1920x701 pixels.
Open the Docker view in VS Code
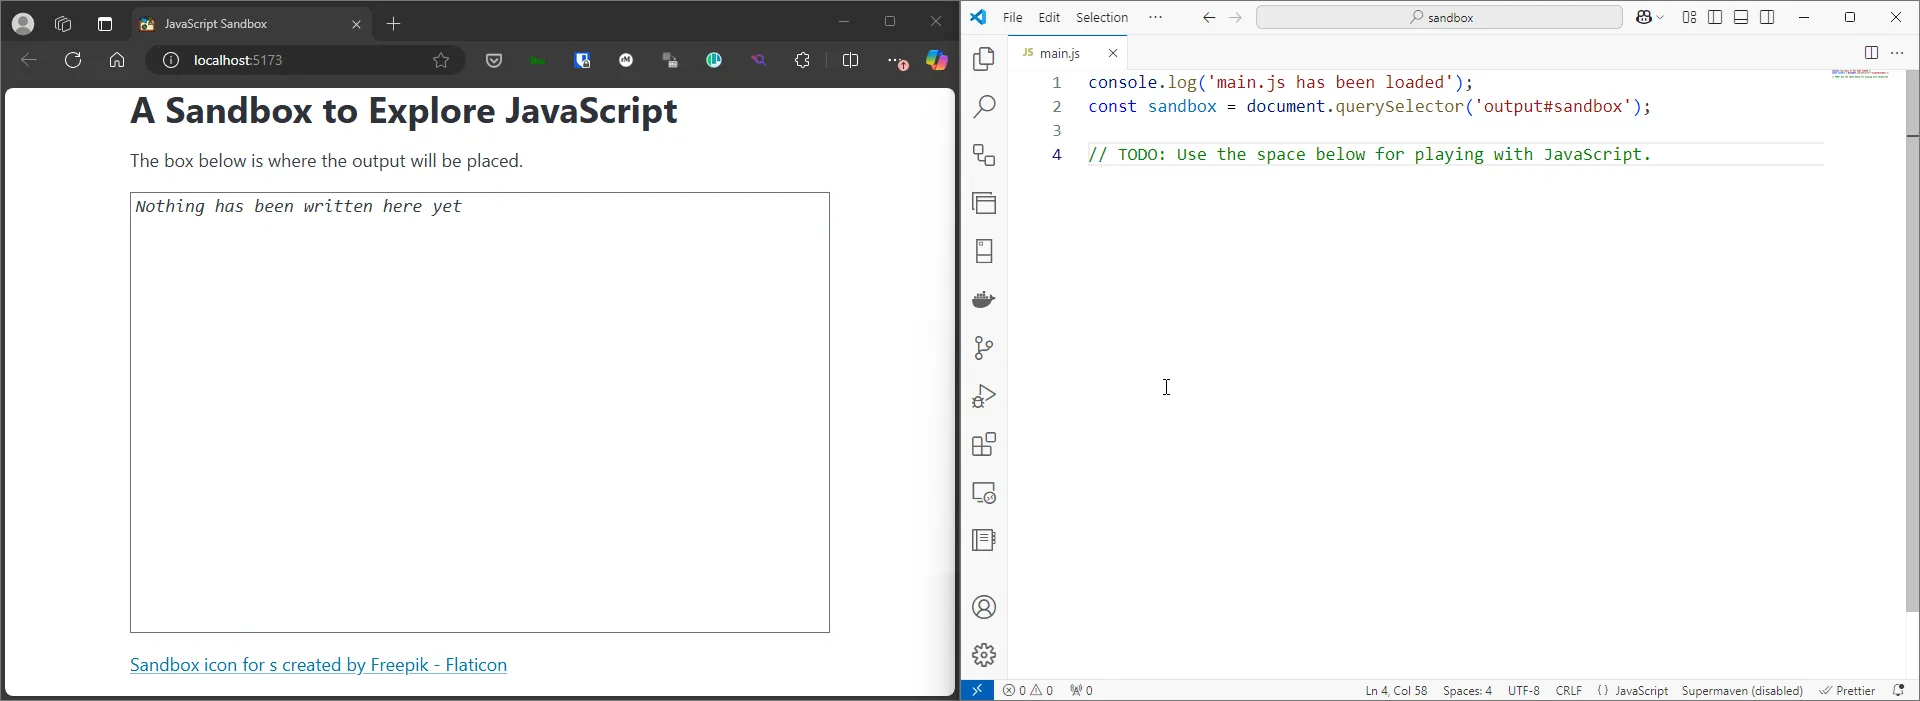coord(984,299)
